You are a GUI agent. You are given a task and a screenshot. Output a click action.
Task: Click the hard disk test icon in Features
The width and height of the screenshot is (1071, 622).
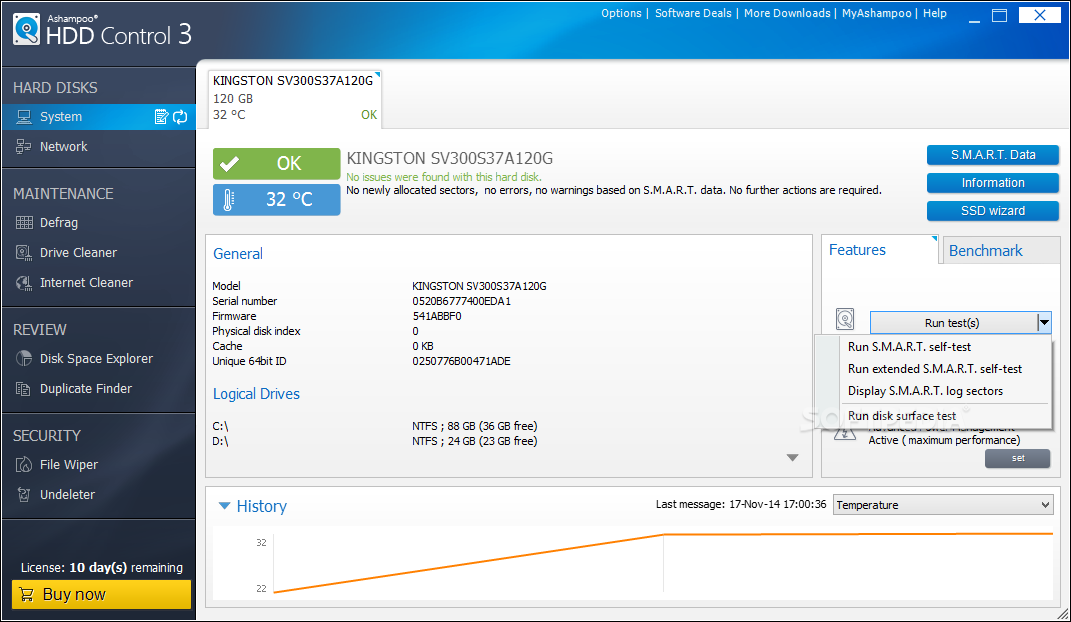(845, 319)
